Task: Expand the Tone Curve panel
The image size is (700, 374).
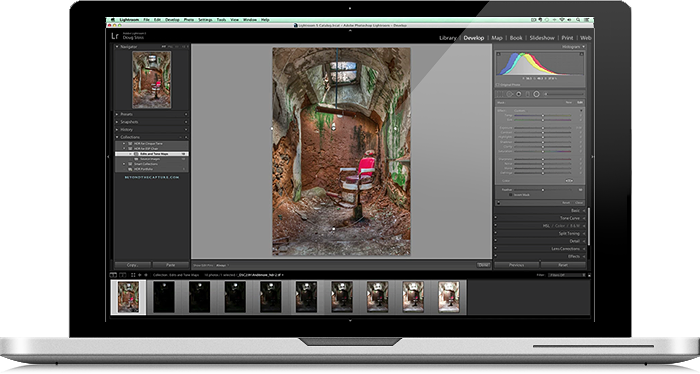Action: point(584,218)
